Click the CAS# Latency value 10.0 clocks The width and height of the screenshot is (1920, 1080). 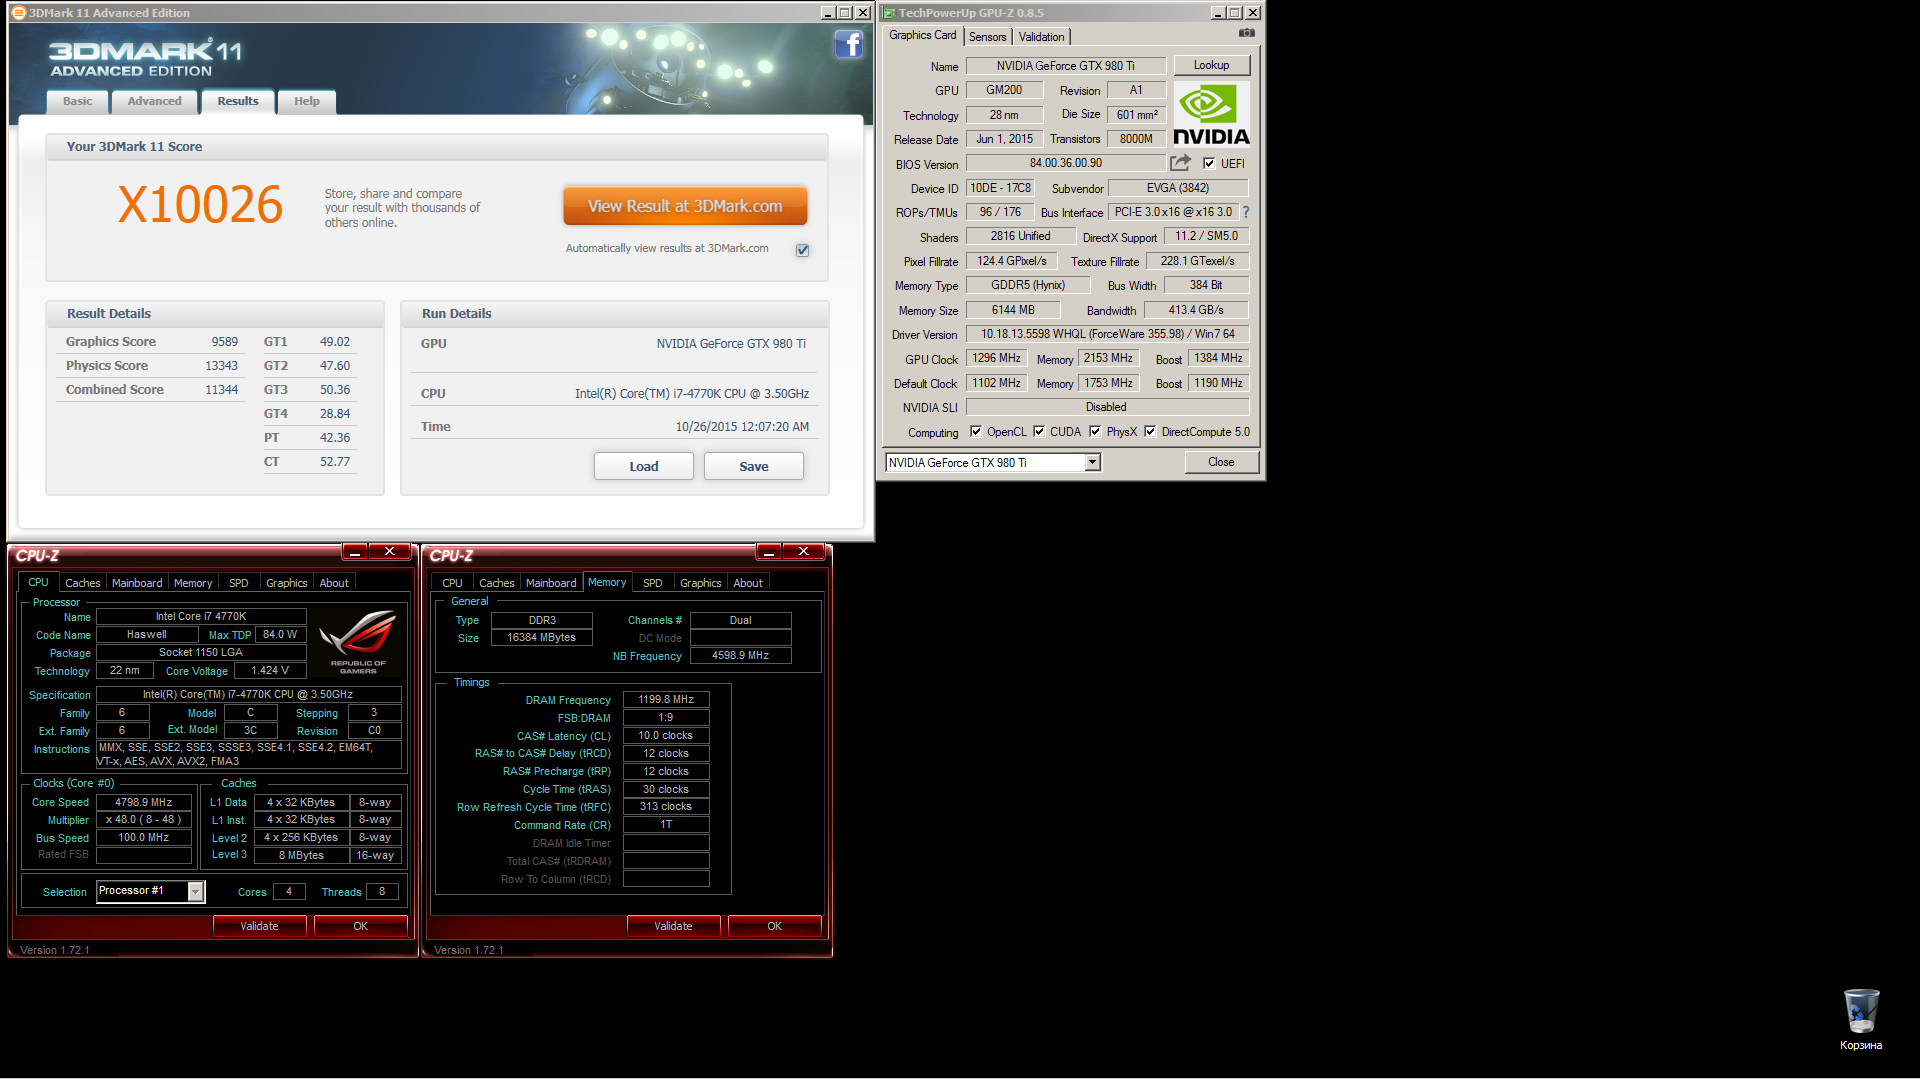666,735
